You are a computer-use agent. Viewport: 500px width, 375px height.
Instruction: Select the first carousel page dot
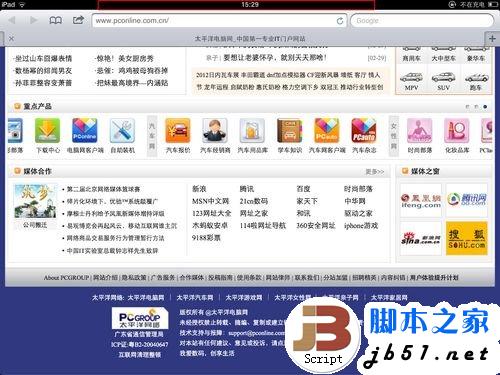(x=467, y=107)
